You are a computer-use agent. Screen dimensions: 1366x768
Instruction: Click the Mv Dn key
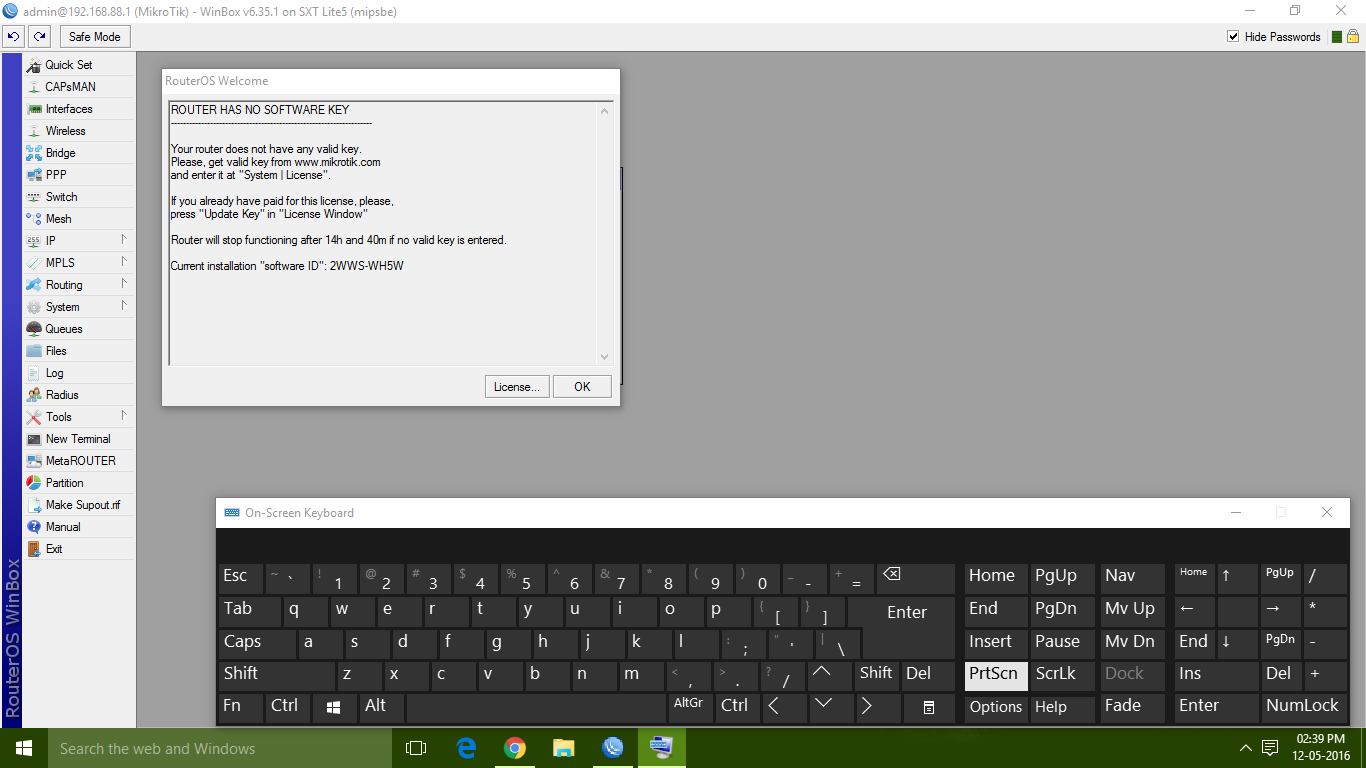1133,644
